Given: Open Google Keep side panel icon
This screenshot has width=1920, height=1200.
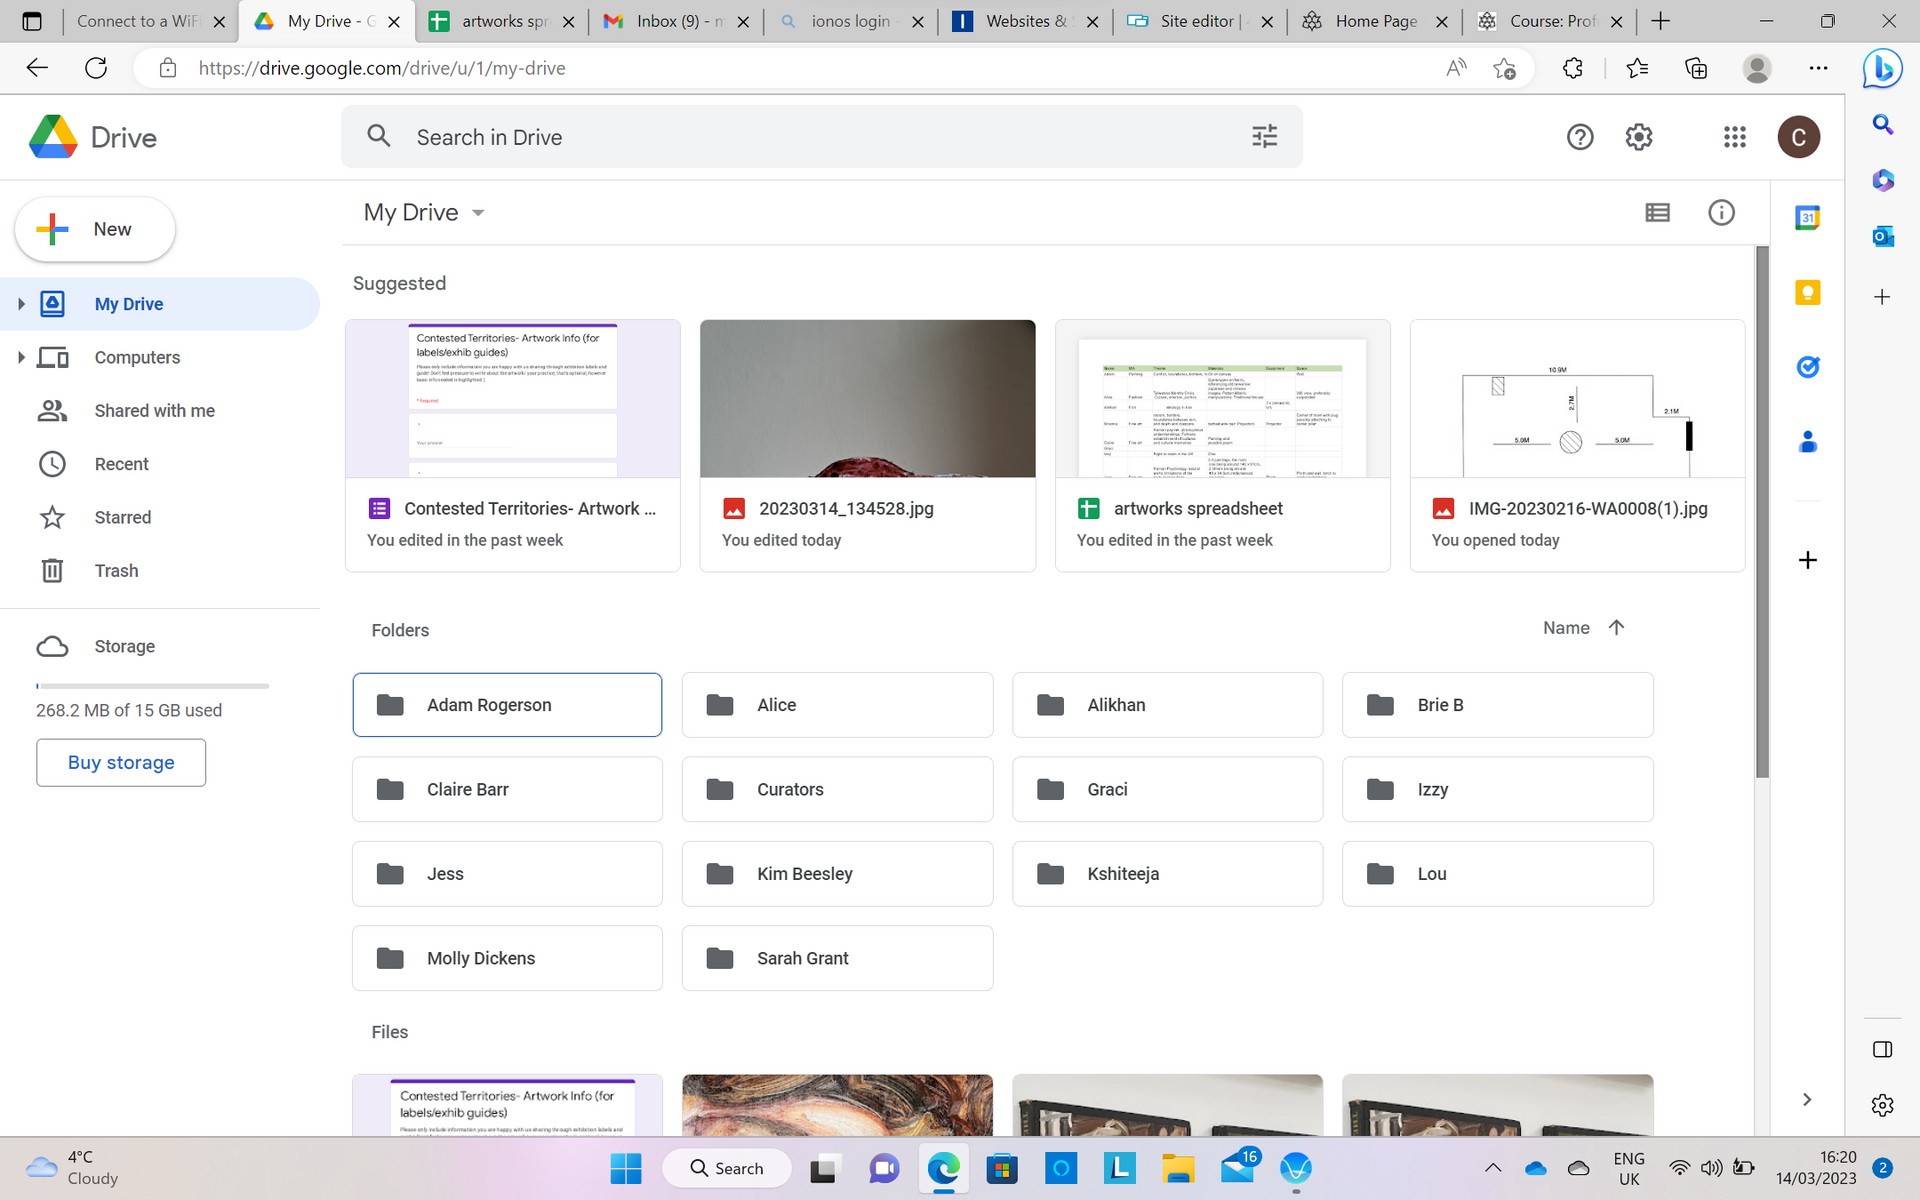Looking at the screenshot, I should [x=1807, y=292].
